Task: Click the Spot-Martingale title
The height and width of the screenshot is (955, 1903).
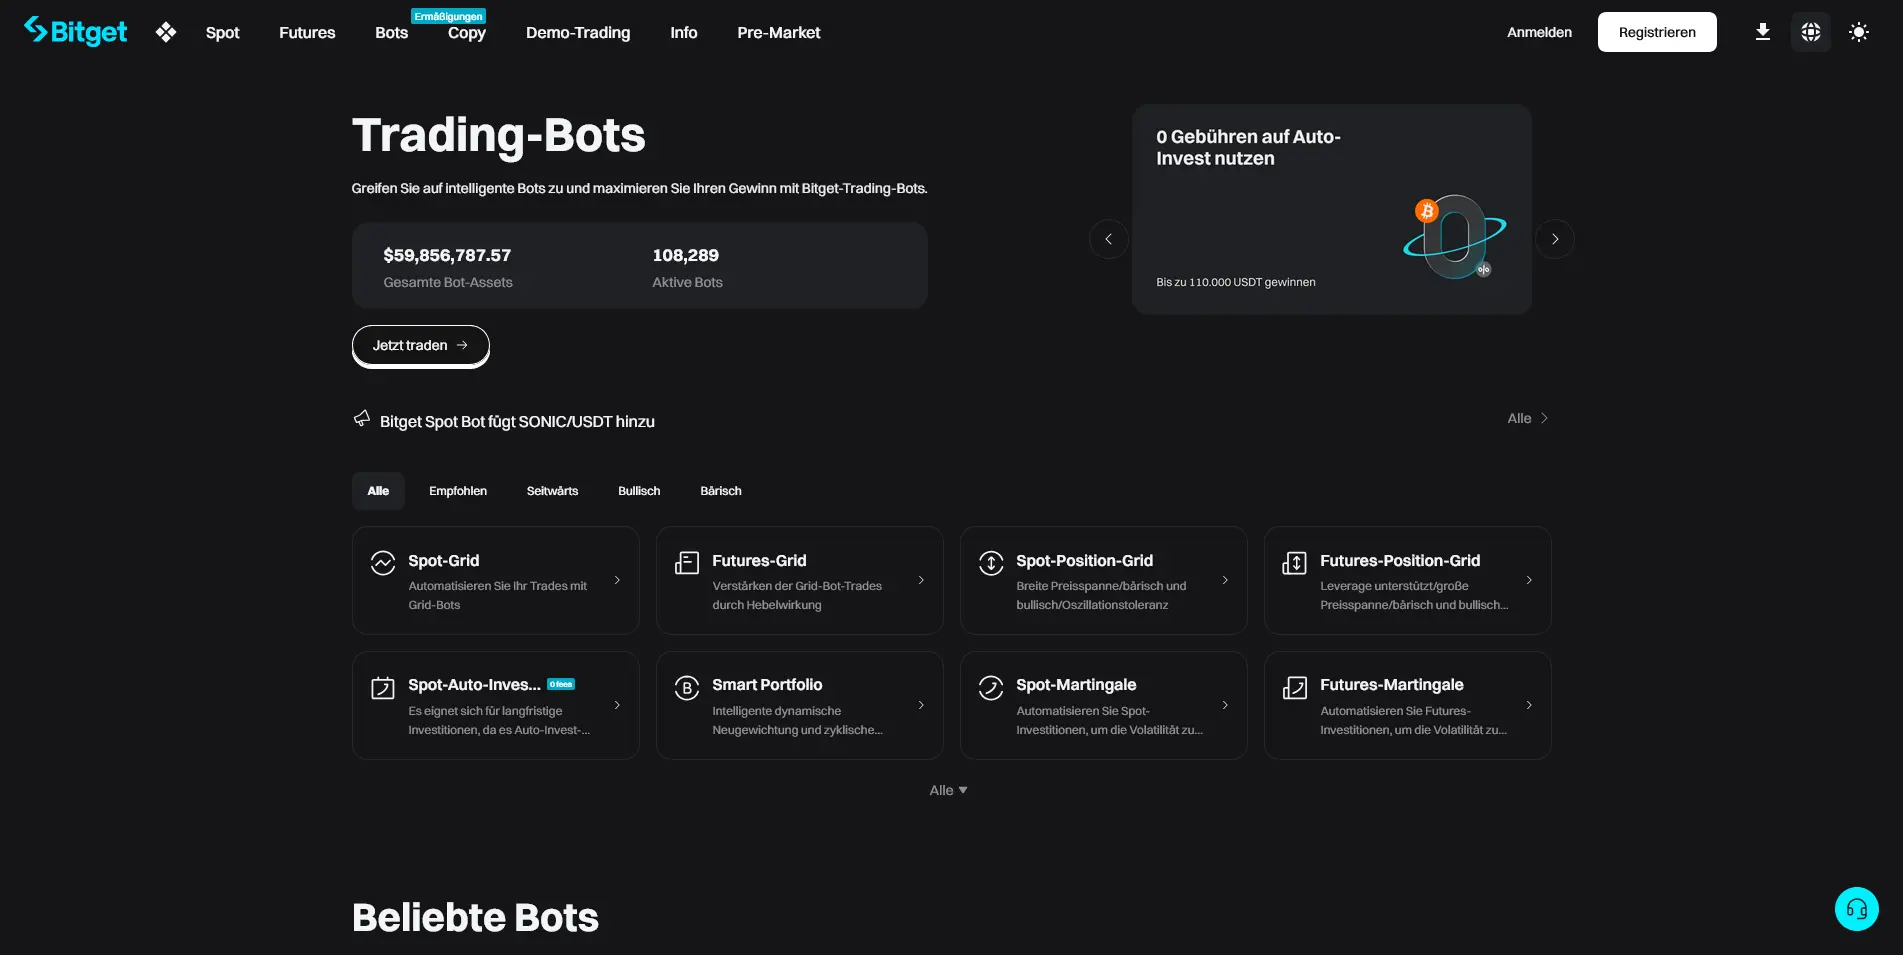Action: coord(1076,685)
